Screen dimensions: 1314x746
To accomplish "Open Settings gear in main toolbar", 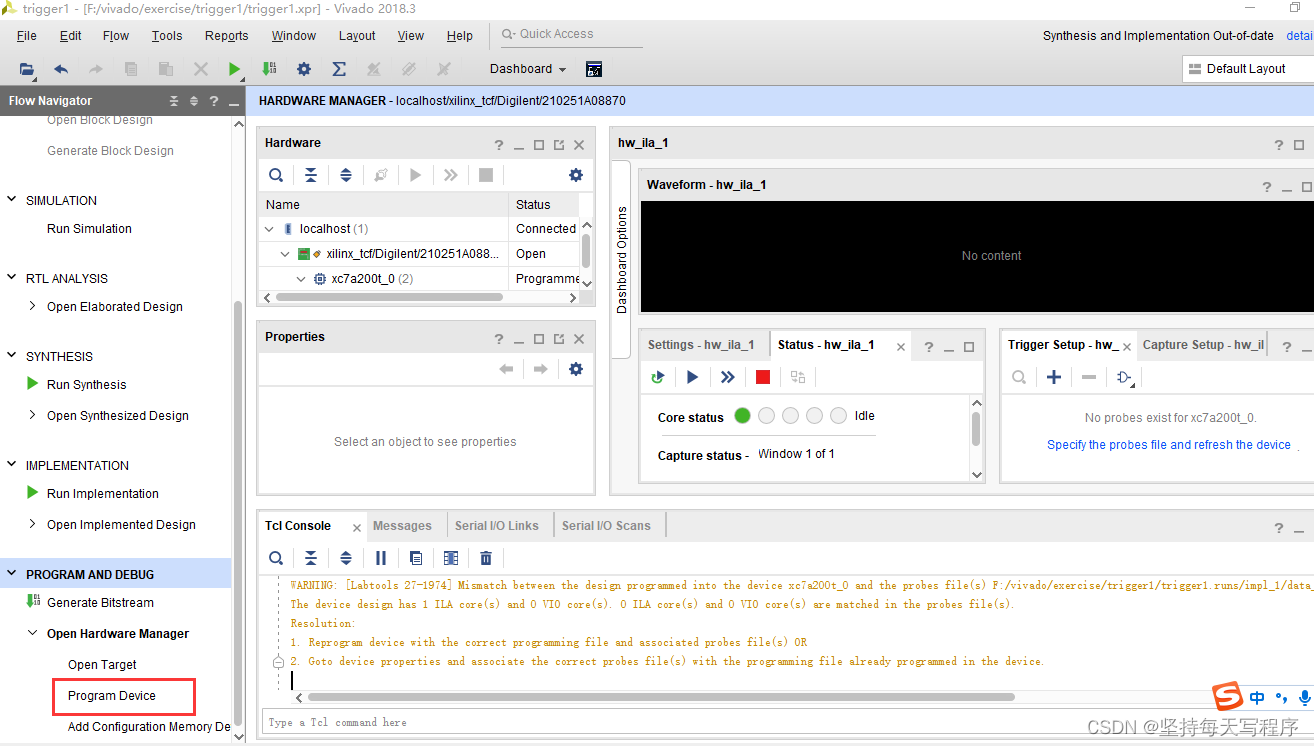I will [304, 69].
